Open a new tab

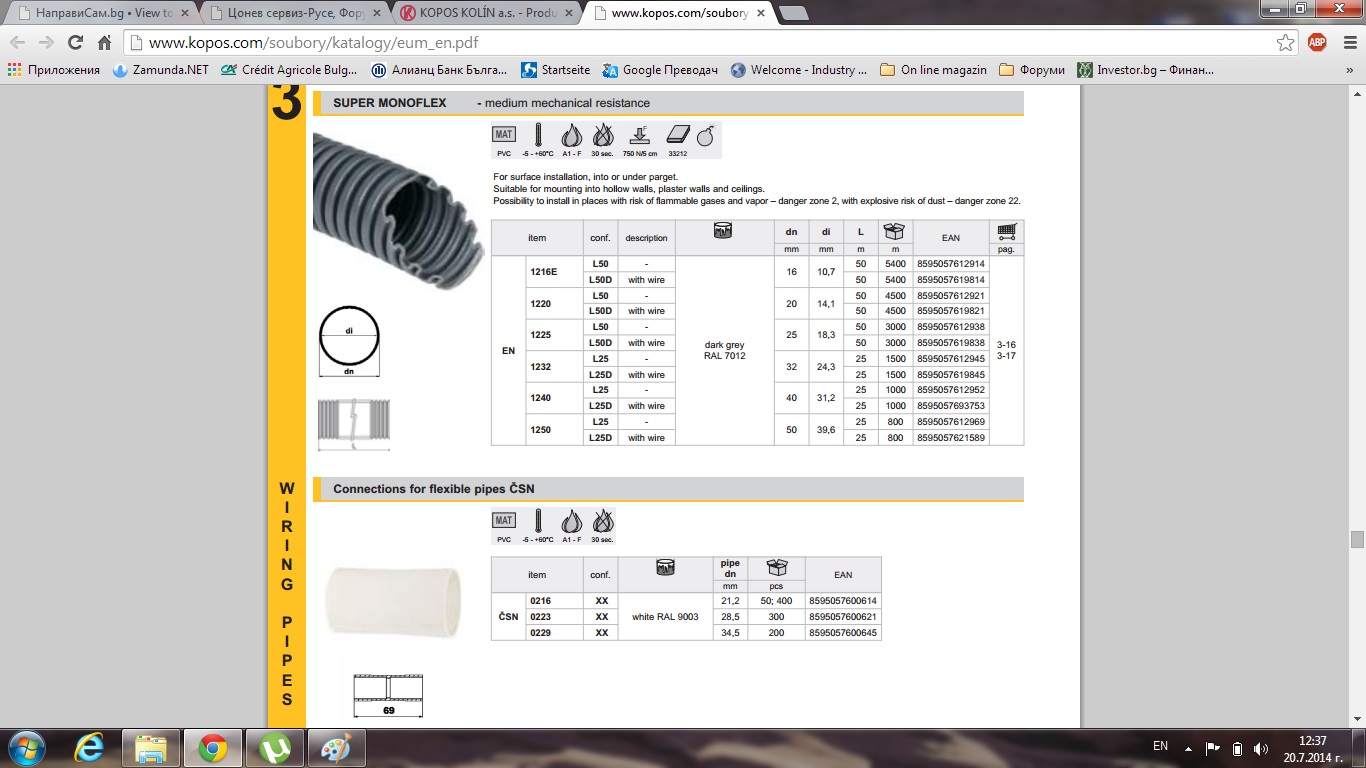[793, 14]
